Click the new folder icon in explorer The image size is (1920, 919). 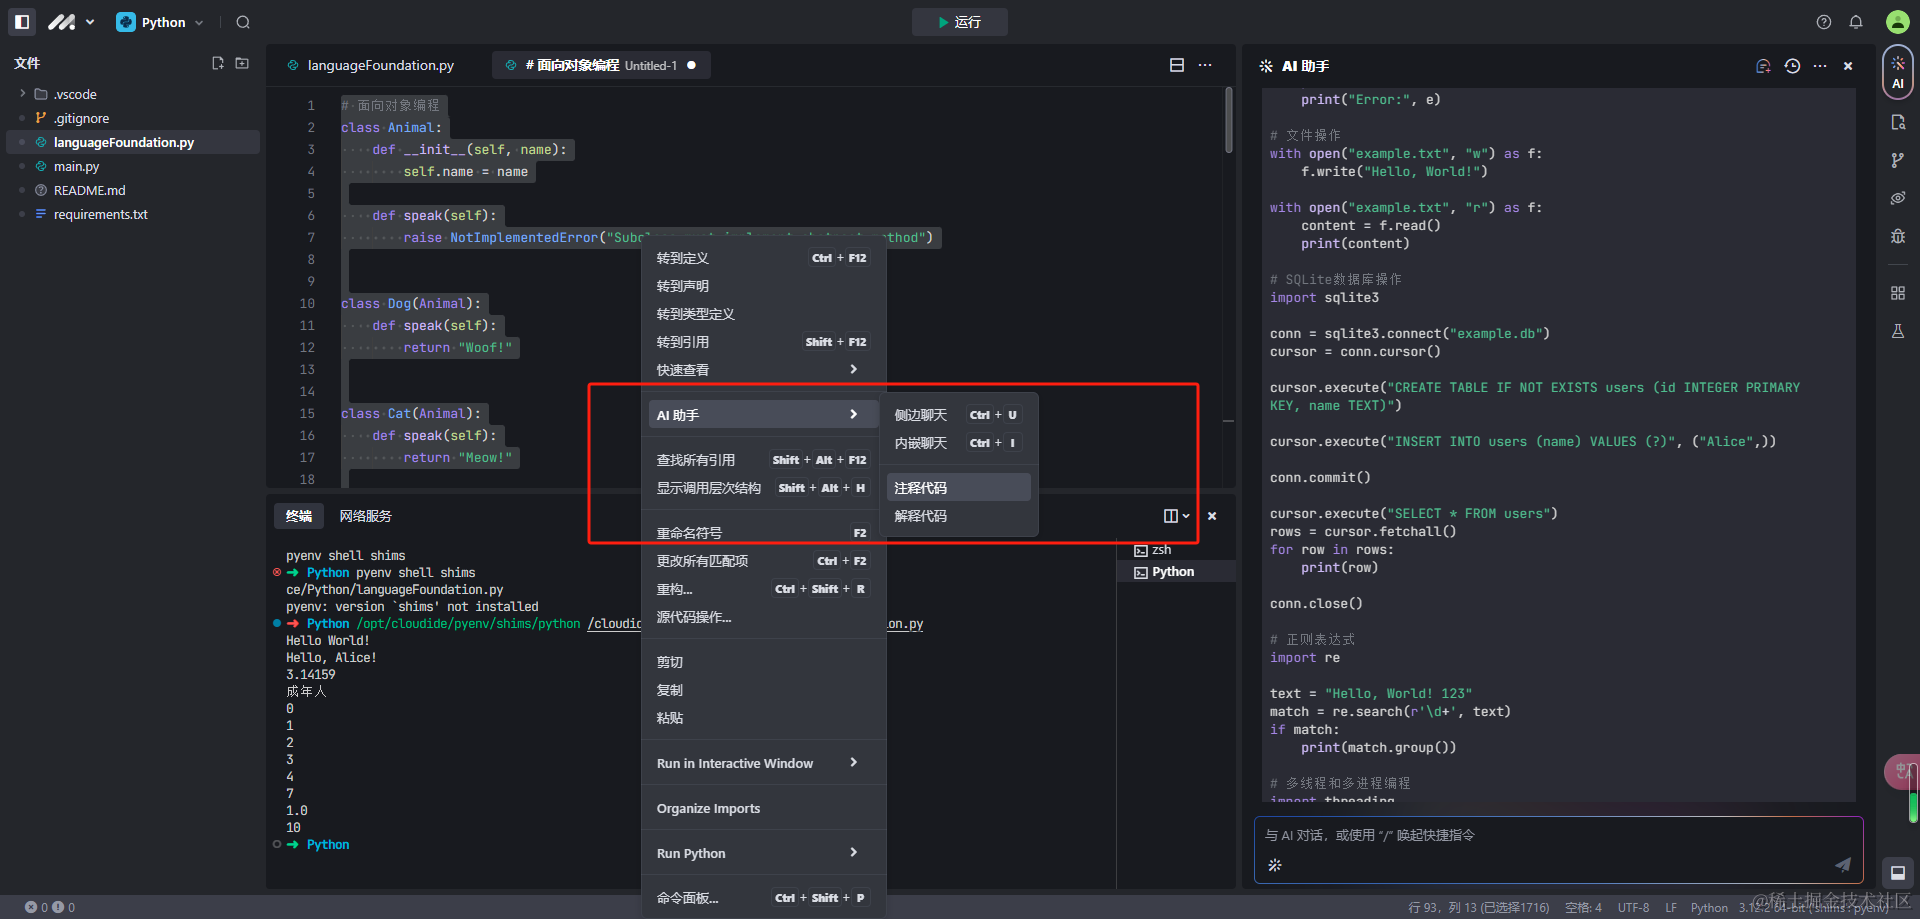point(242,63)
